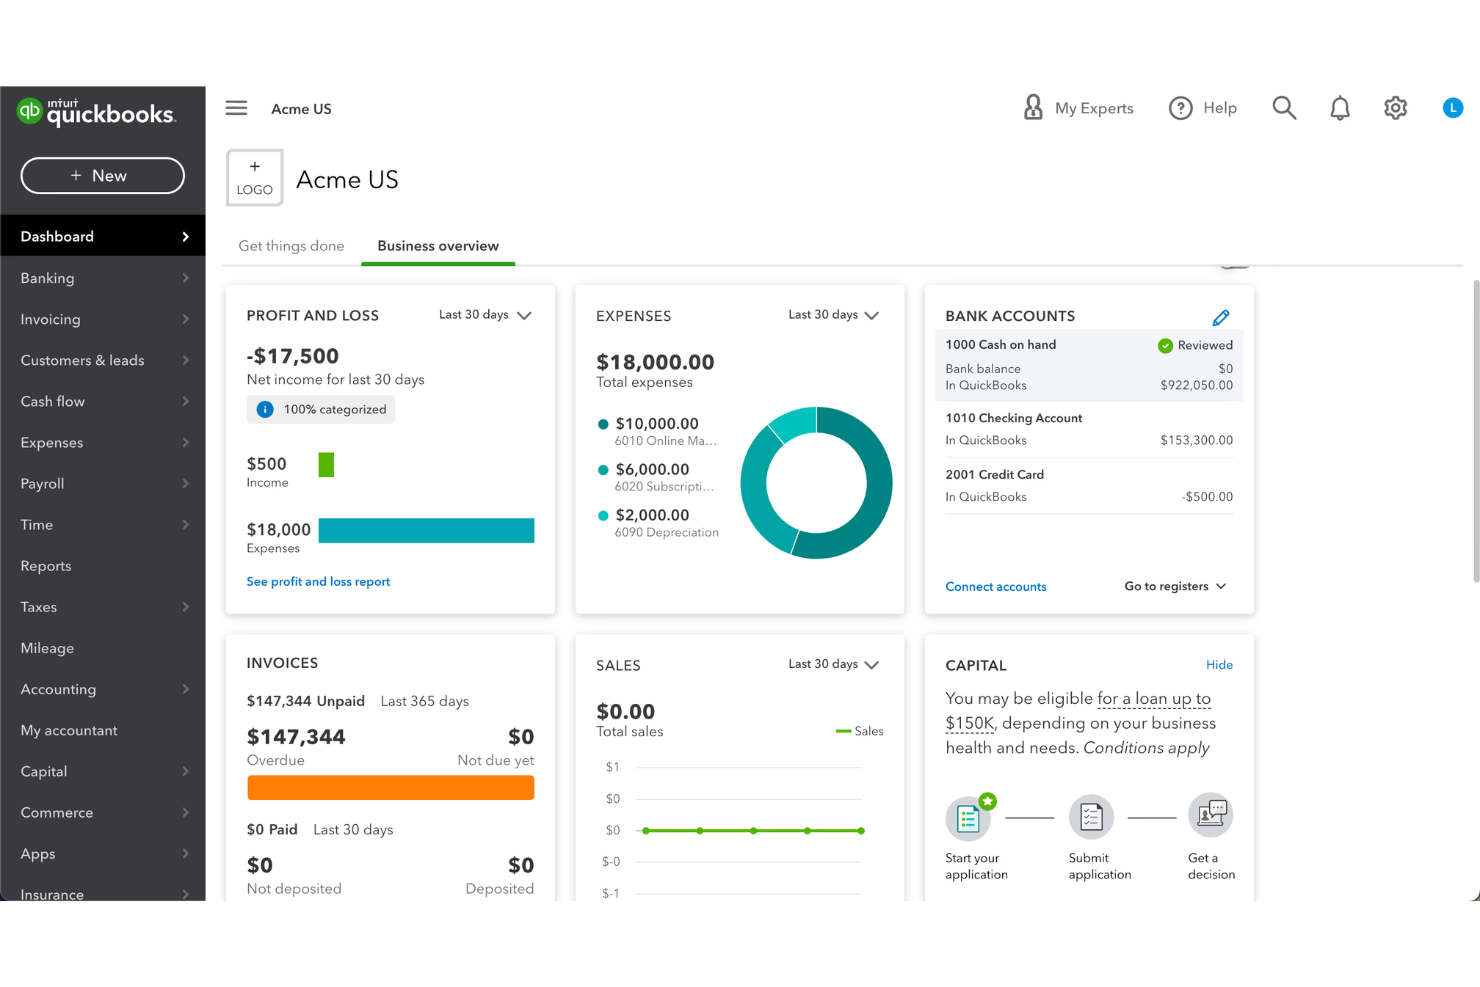The width and height of the screenshot is (1480, 987).
Task: Expand Go to registers dropdown
Action: [1174, 586]
